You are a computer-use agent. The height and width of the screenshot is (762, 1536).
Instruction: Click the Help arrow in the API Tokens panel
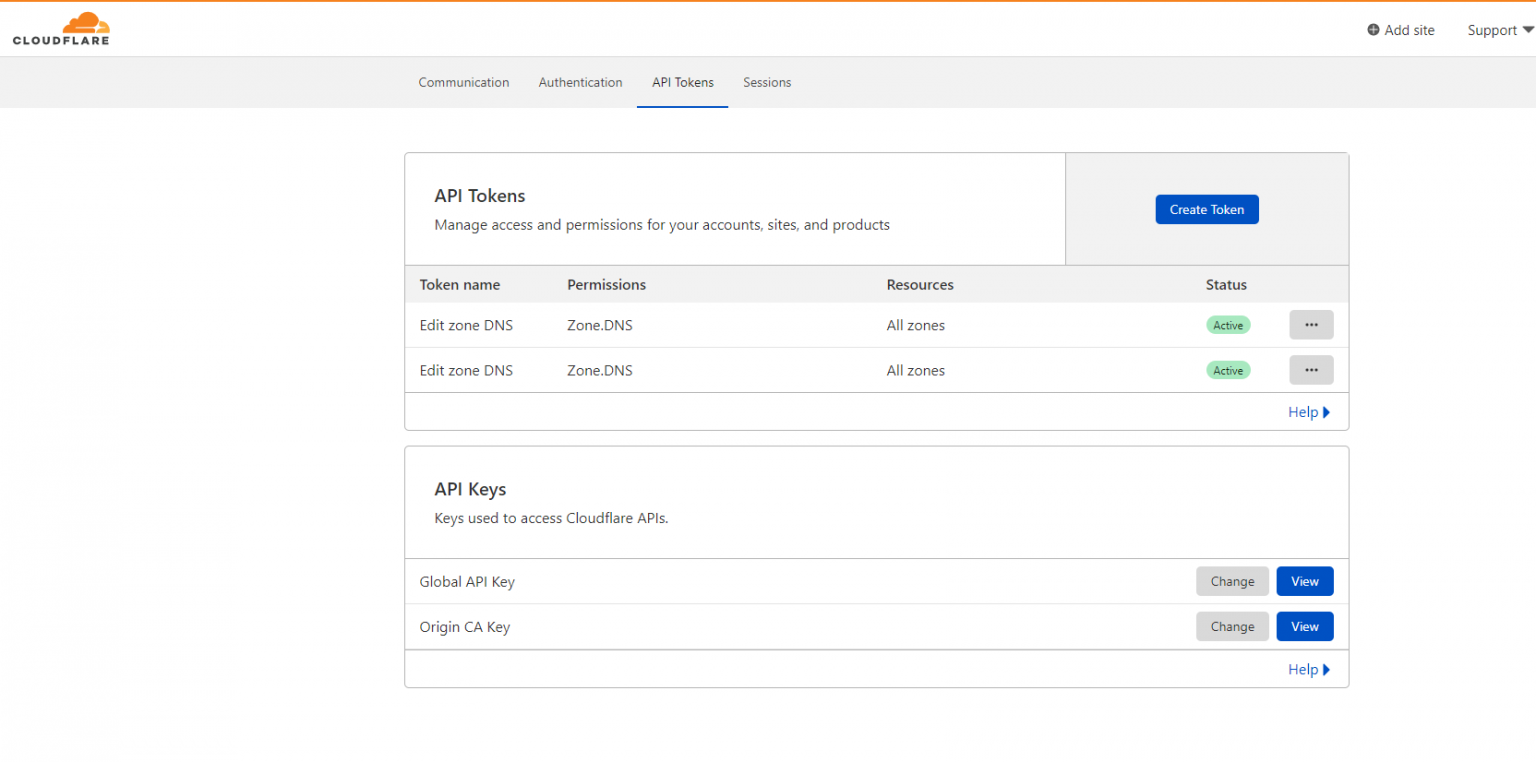click(1326, 411)
